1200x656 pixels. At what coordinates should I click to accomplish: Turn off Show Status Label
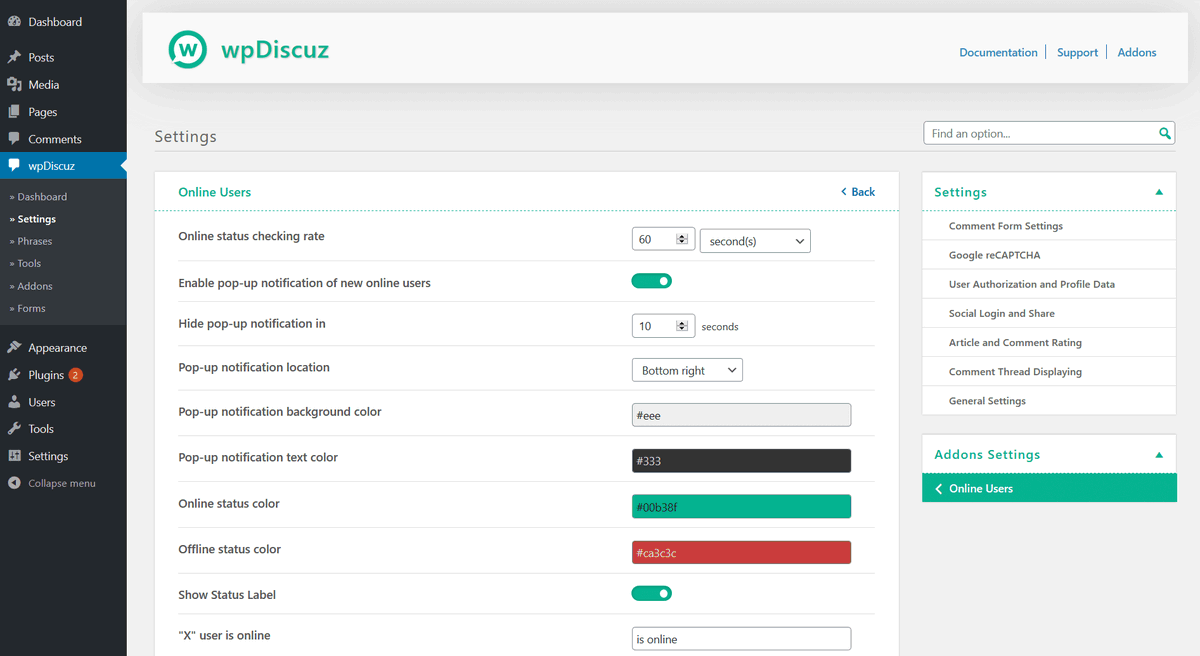tap(651, 593)
